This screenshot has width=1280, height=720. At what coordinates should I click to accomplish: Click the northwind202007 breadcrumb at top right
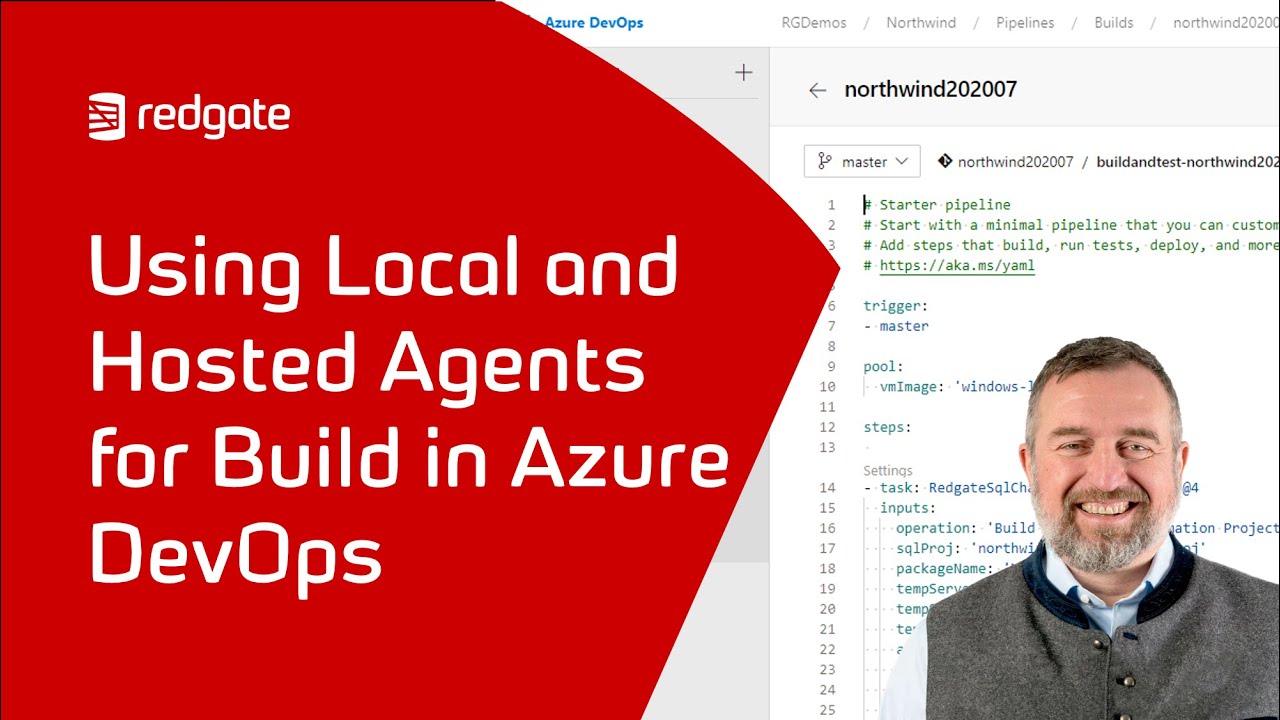click(1226, 22)
